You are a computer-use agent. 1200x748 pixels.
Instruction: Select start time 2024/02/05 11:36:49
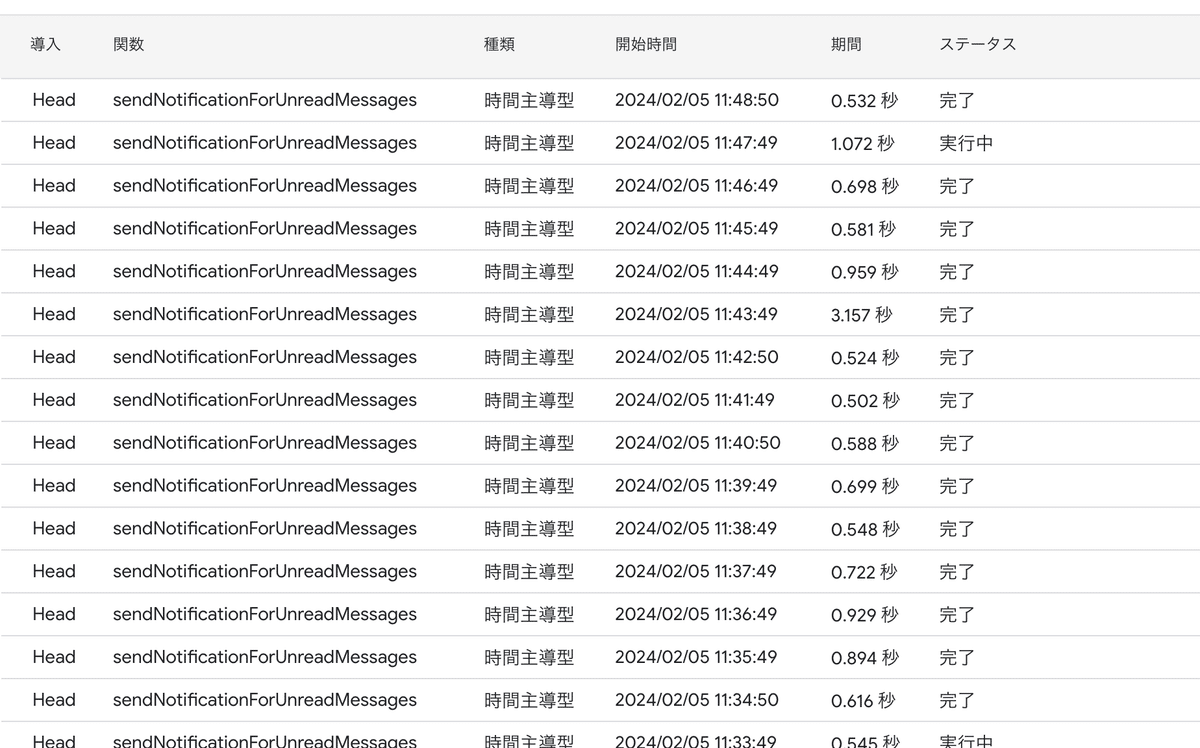pyautogui.click(x=696, y=614)
